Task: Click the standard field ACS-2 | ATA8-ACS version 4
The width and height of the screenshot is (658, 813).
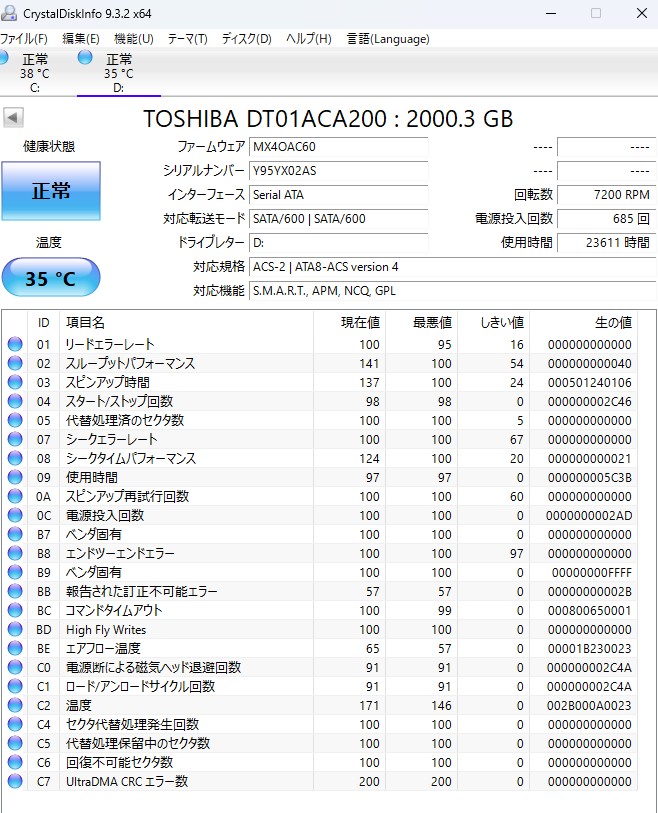Action: pos(453,267)
